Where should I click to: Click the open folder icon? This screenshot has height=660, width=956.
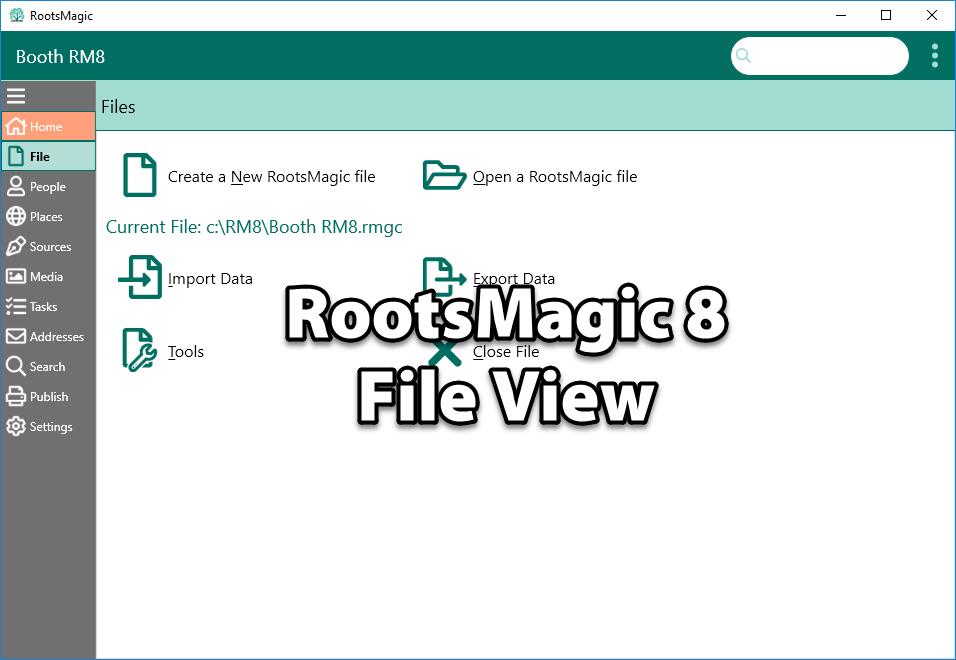444,175
